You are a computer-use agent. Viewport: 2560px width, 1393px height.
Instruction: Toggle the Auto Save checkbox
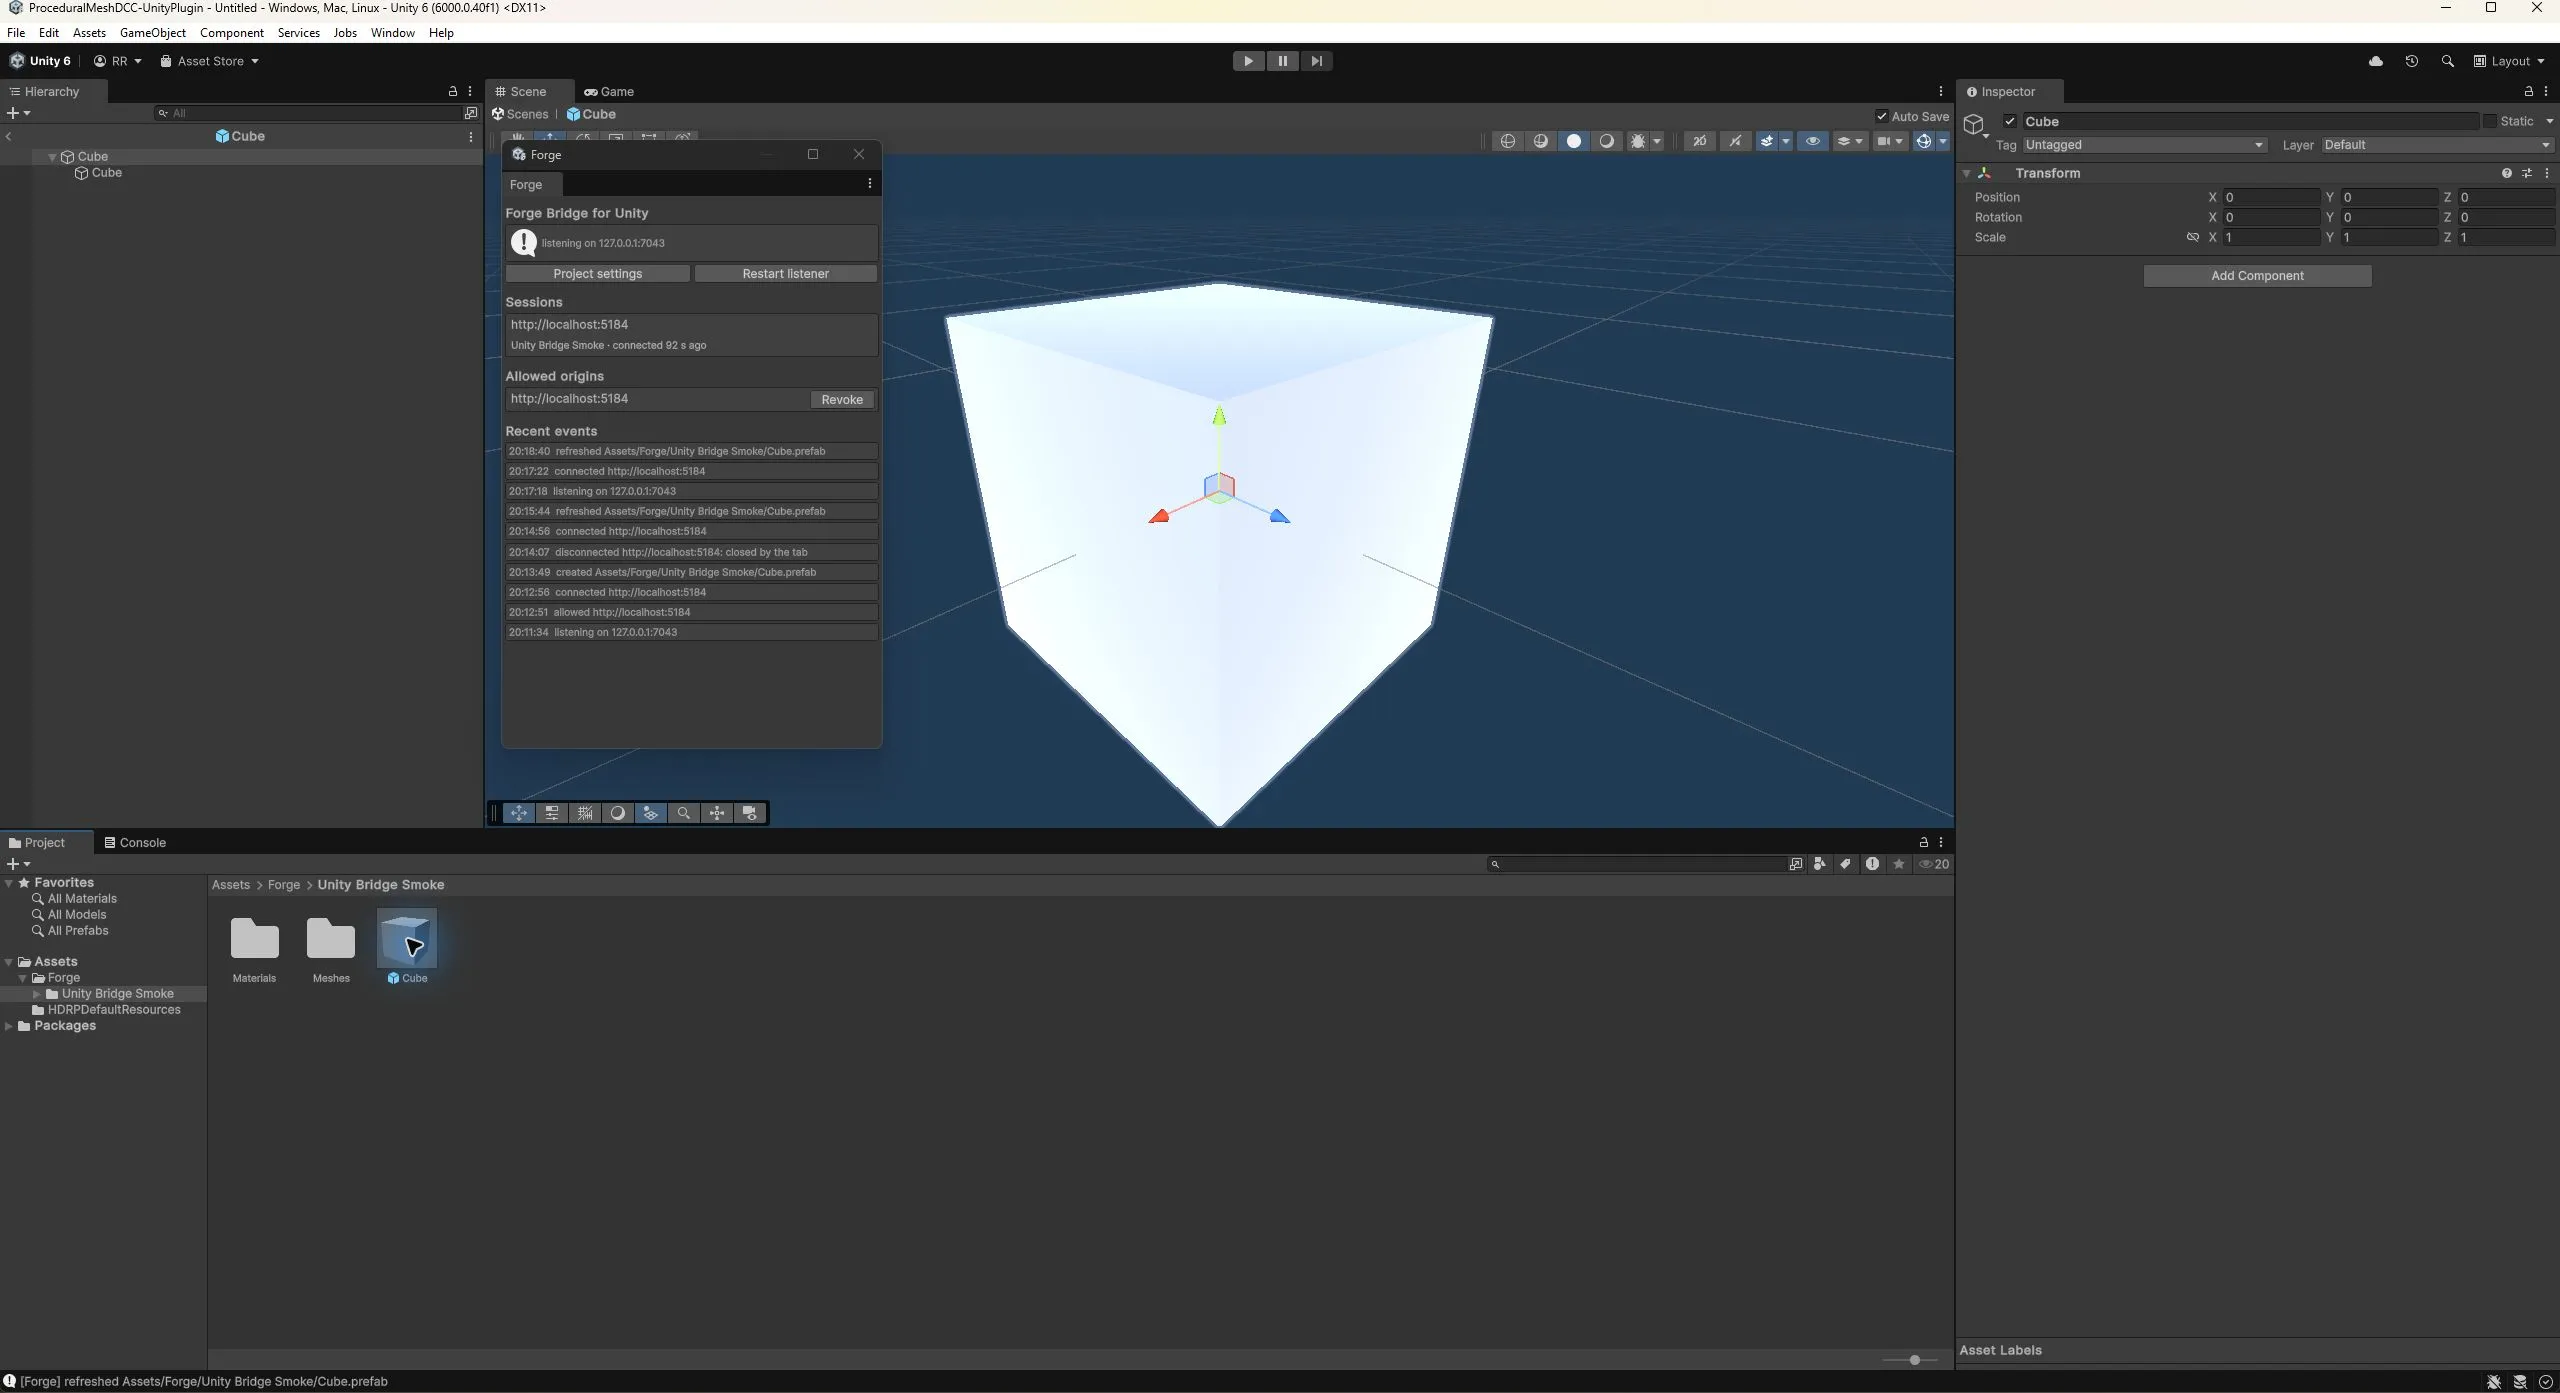[1882, 116]
